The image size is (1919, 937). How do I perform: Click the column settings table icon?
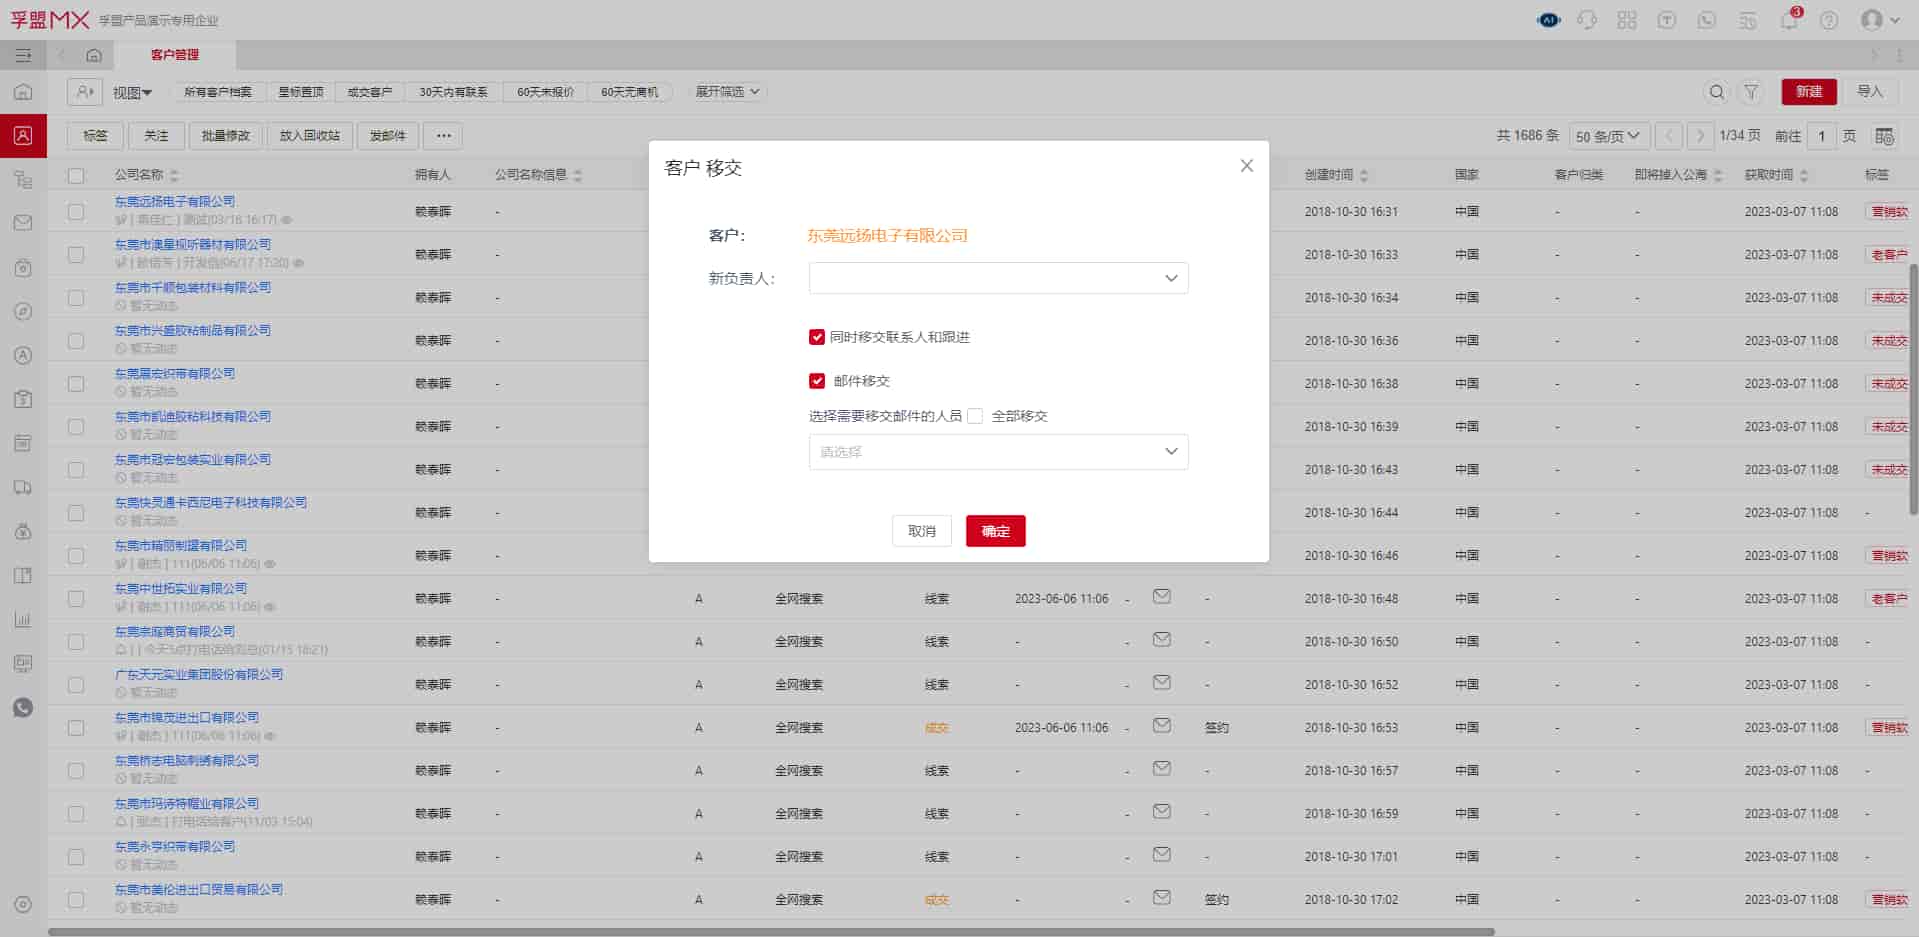pyautogui.click(x=1884, y=136)
